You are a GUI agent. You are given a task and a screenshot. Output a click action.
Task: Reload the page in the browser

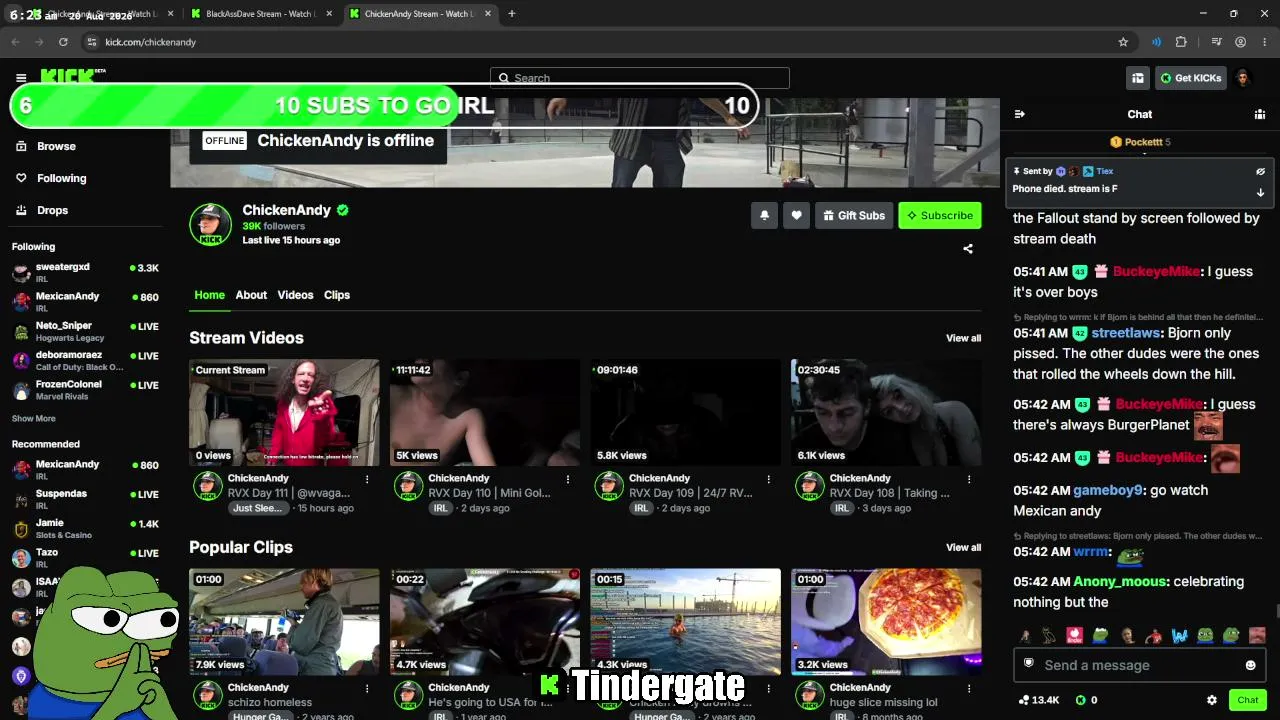[63, 42]
